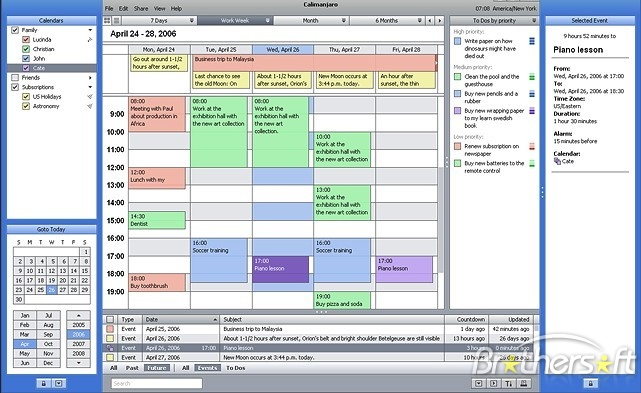Select the Future filter
This screenshot has height=393, width=641.
(x=157, y=368)
